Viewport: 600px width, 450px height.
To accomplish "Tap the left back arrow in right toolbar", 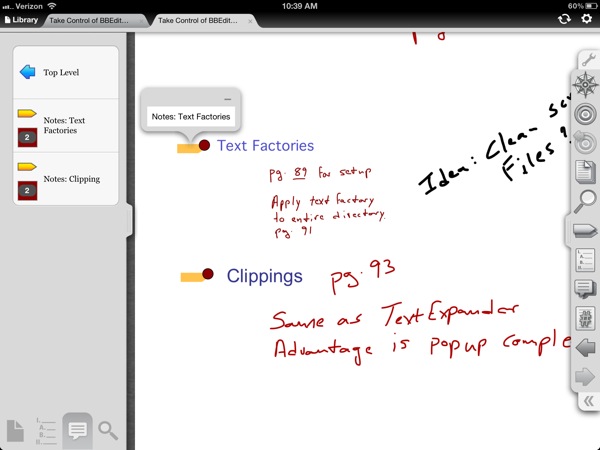I will click(x=585, y=348).
